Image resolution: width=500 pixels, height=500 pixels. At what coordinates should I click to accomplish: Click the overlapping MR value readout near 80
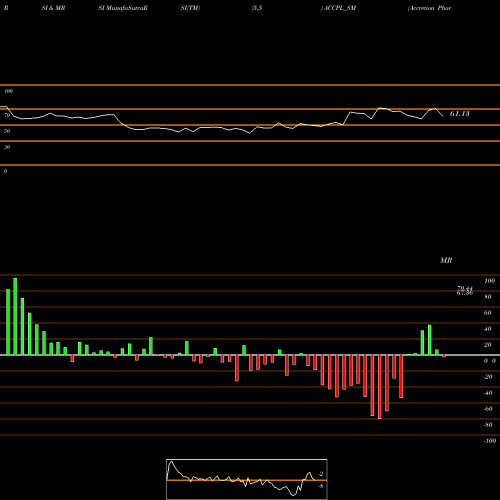(465, 291)
